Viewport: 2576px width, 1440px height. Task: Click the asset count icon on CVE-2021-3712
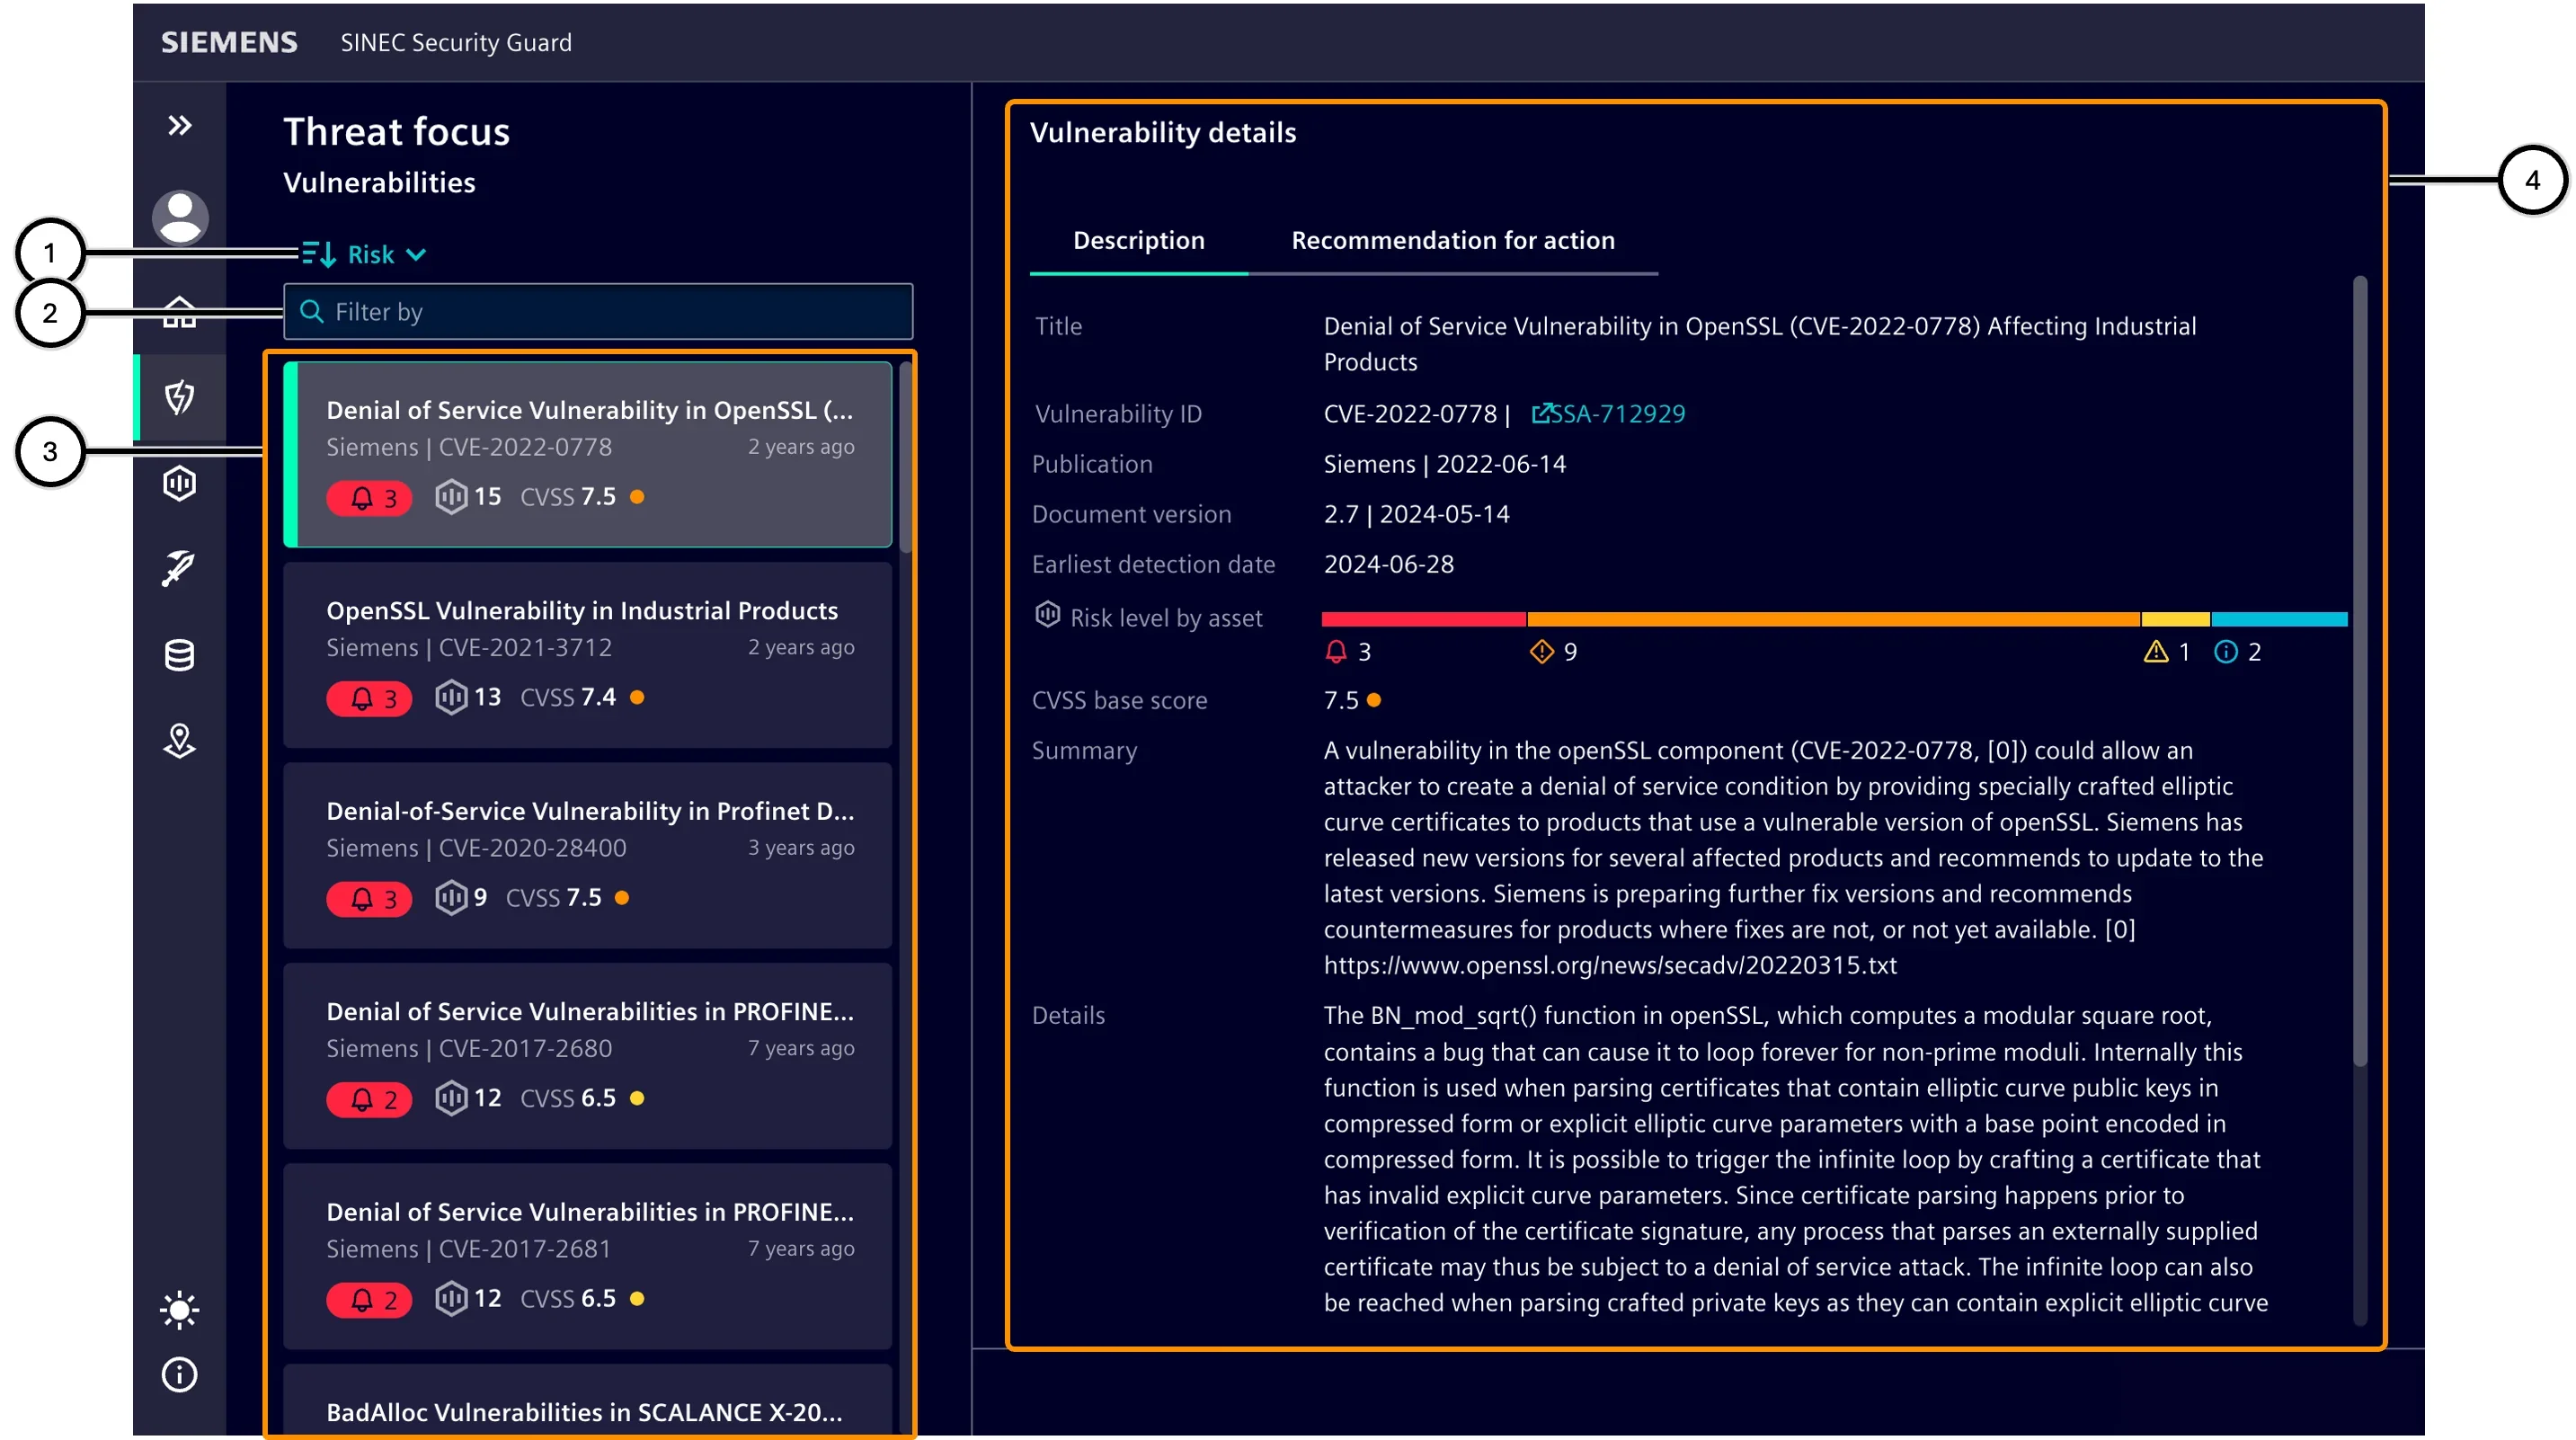coord(451,697)
